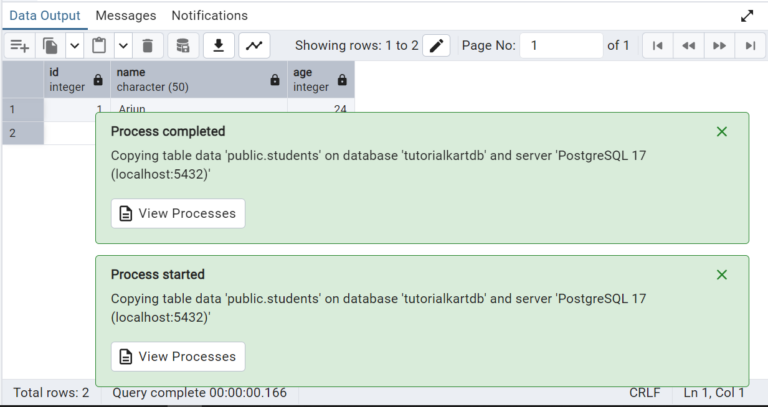Go to the last page of results

click(x=749, y=46)
